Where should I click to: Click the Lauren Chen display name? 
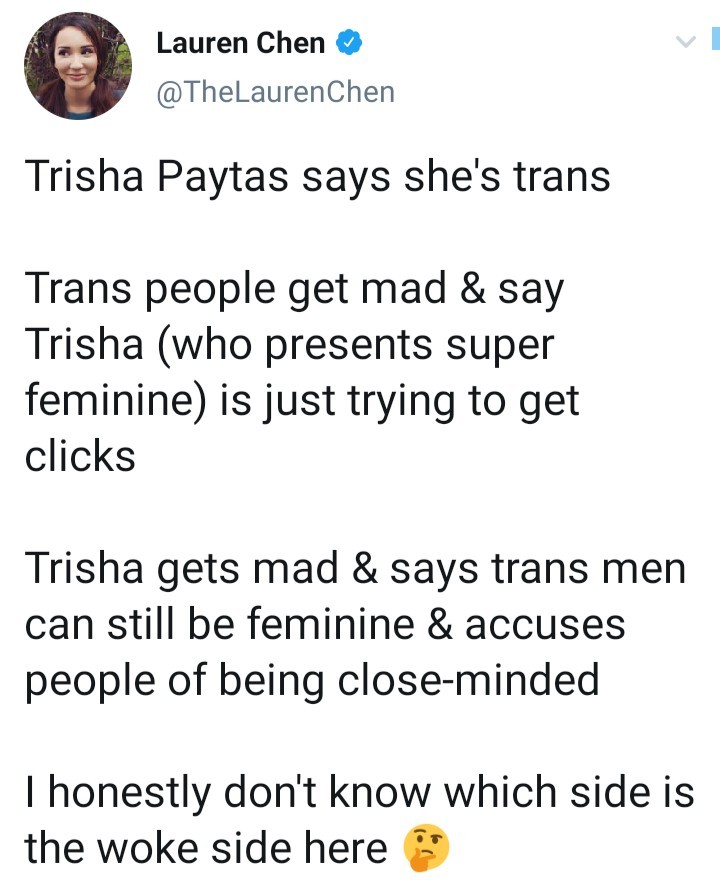pyautogui.click(x=241, y=43)
